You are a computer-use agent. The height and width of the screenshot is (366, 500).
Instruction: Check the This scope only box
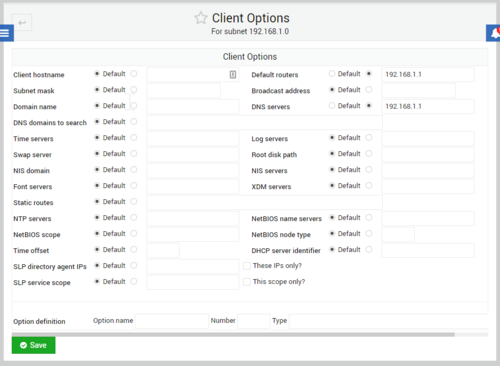coord(247,282)
